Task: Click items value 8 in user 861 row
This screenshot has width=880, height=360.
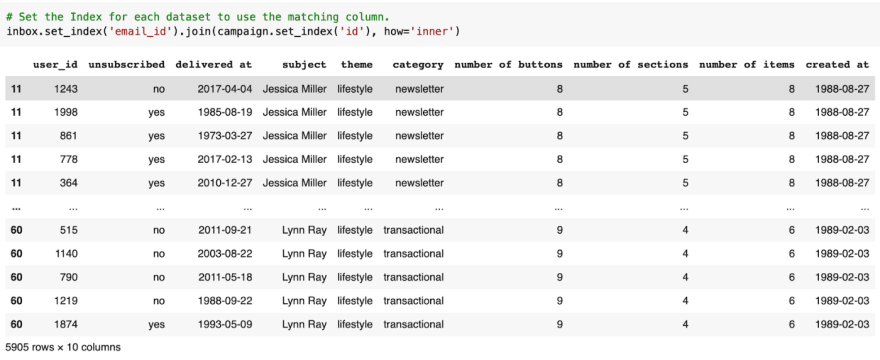Action: click(x=791, y=136)
